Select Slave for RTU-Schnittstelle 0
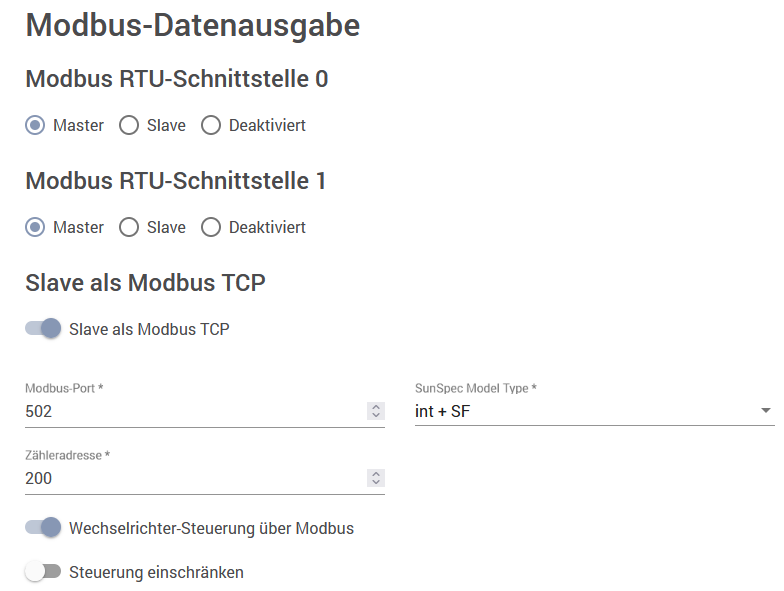This screenshot has width=784, height=591. click(129, 125)
